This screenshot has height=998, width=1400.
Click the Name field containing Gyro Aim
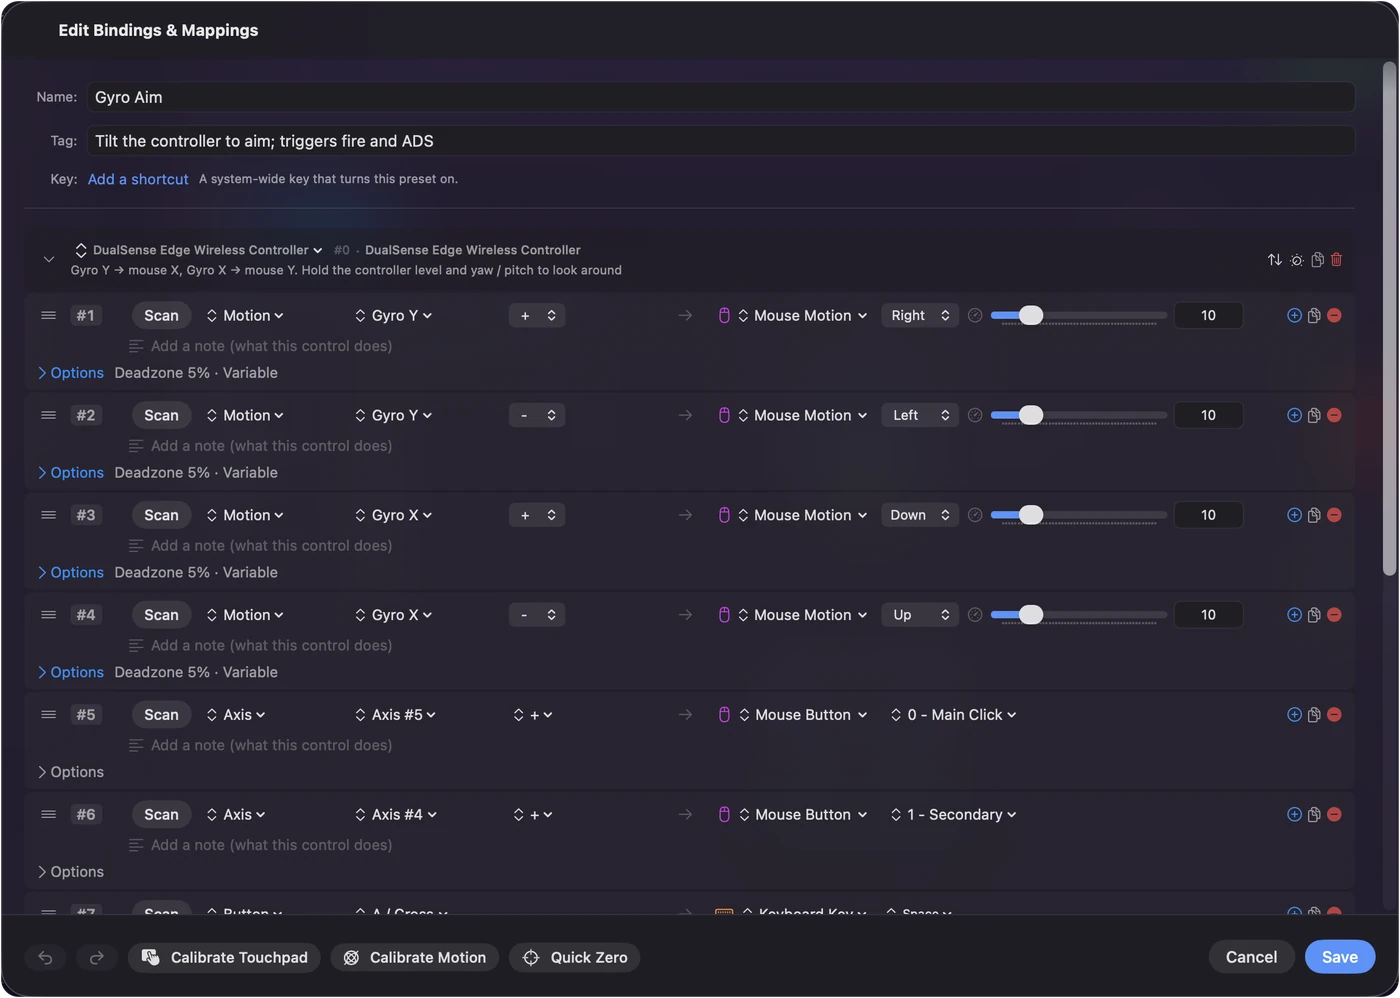[x=721, y=98]
